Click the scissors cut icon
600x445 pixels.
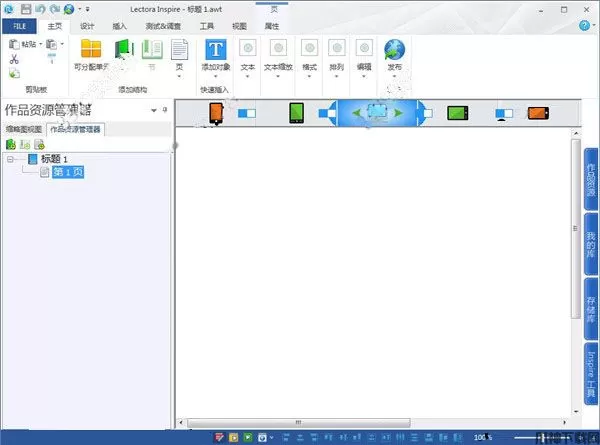[14, 59]
